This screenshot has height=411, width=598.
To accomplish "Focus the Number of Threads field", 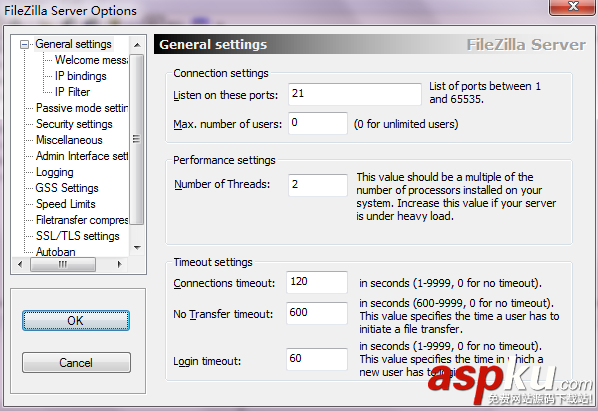I will pyautogui.click(x=318, y=185).
